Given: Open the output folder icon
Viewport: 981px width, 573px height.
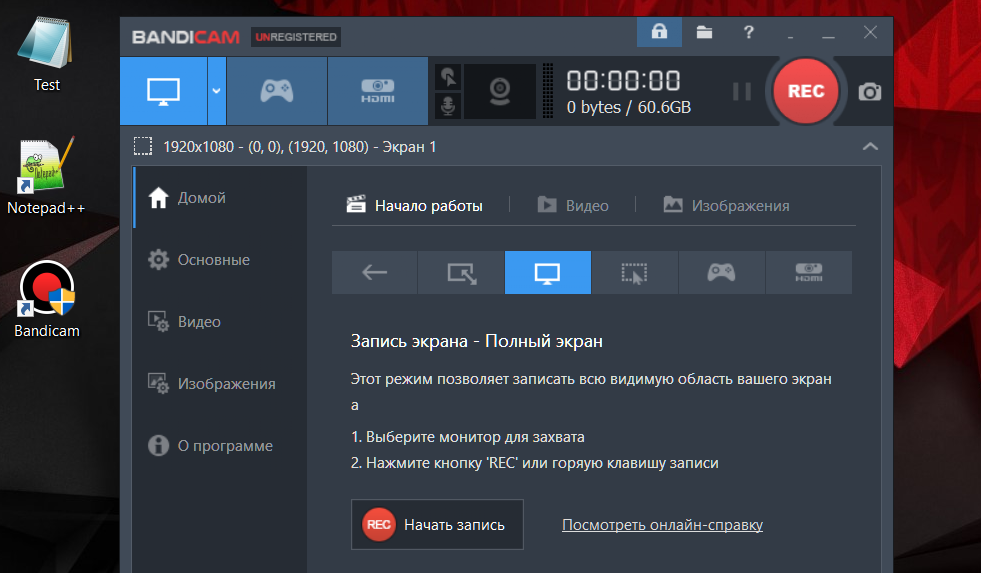Looking at the screenshot, I should click(x=704, y=32).
